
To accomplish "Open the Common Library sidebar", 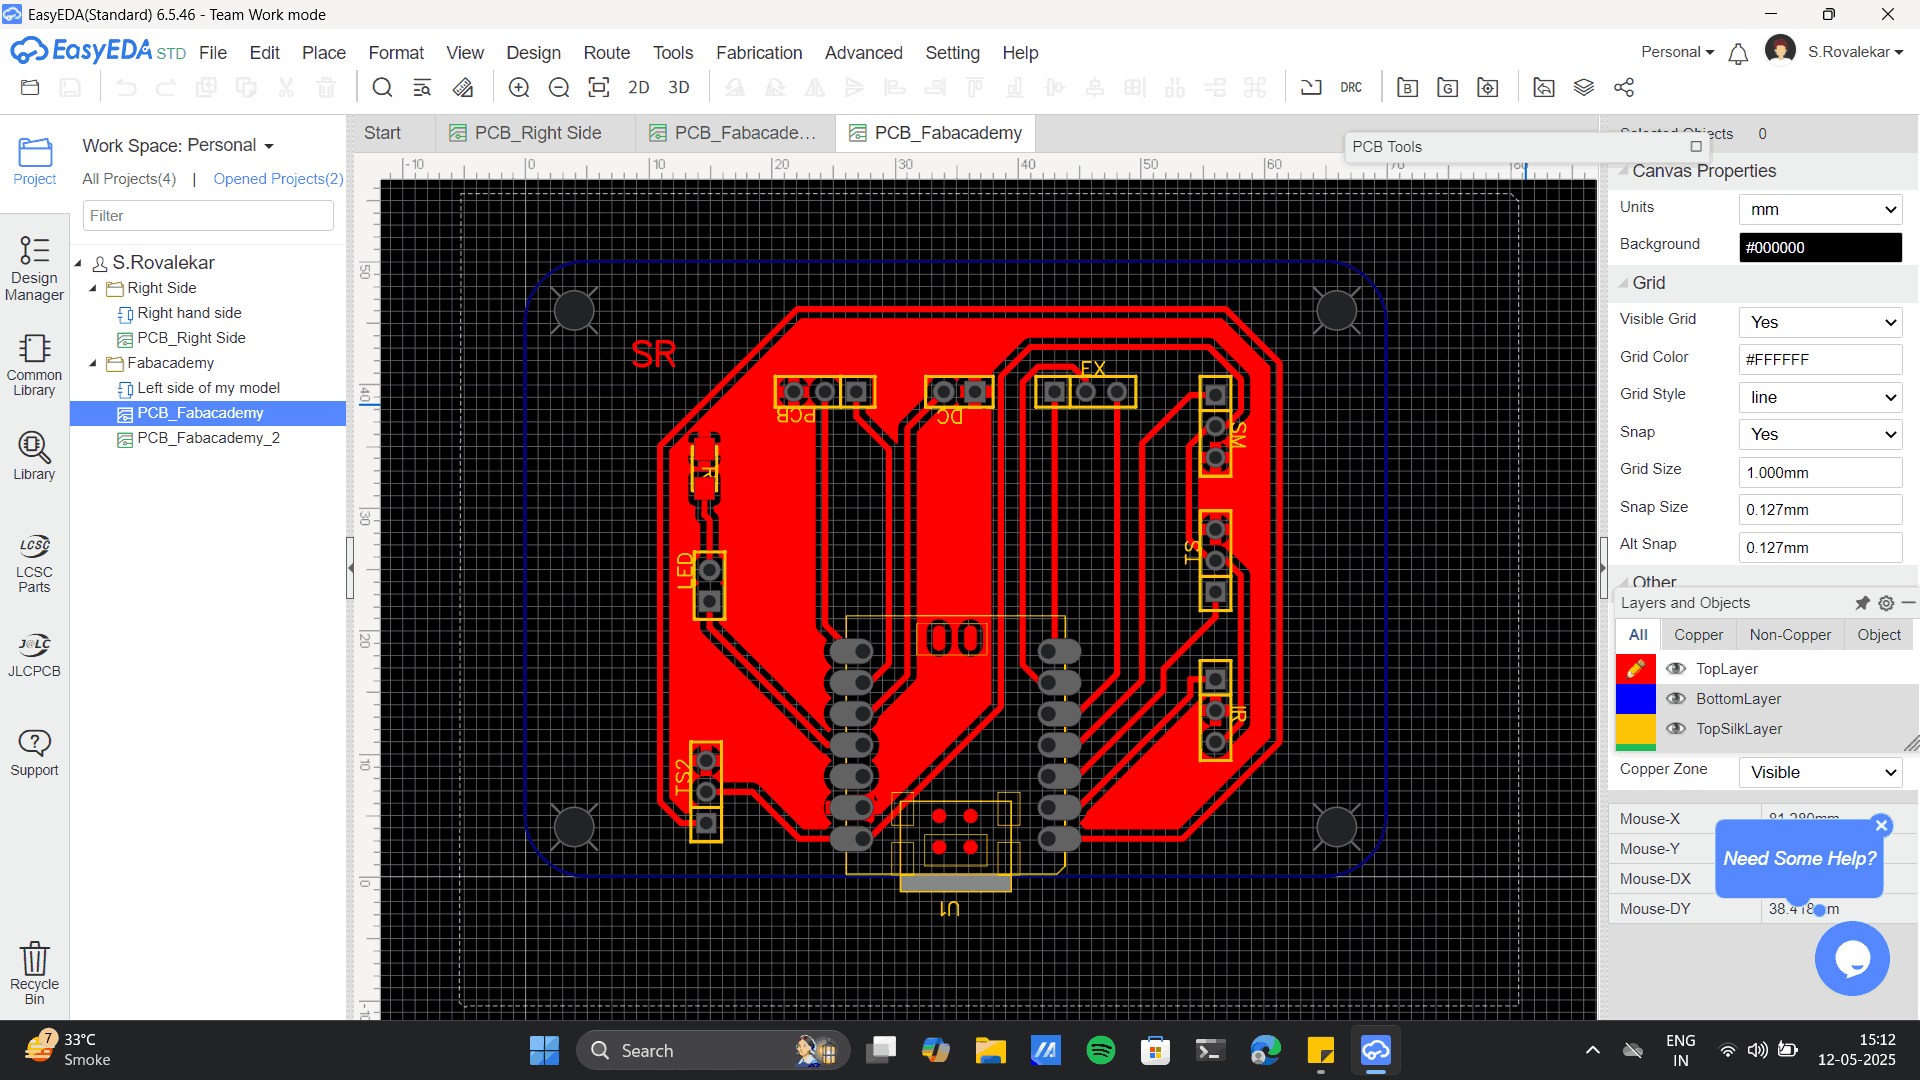I will [34, 365].
